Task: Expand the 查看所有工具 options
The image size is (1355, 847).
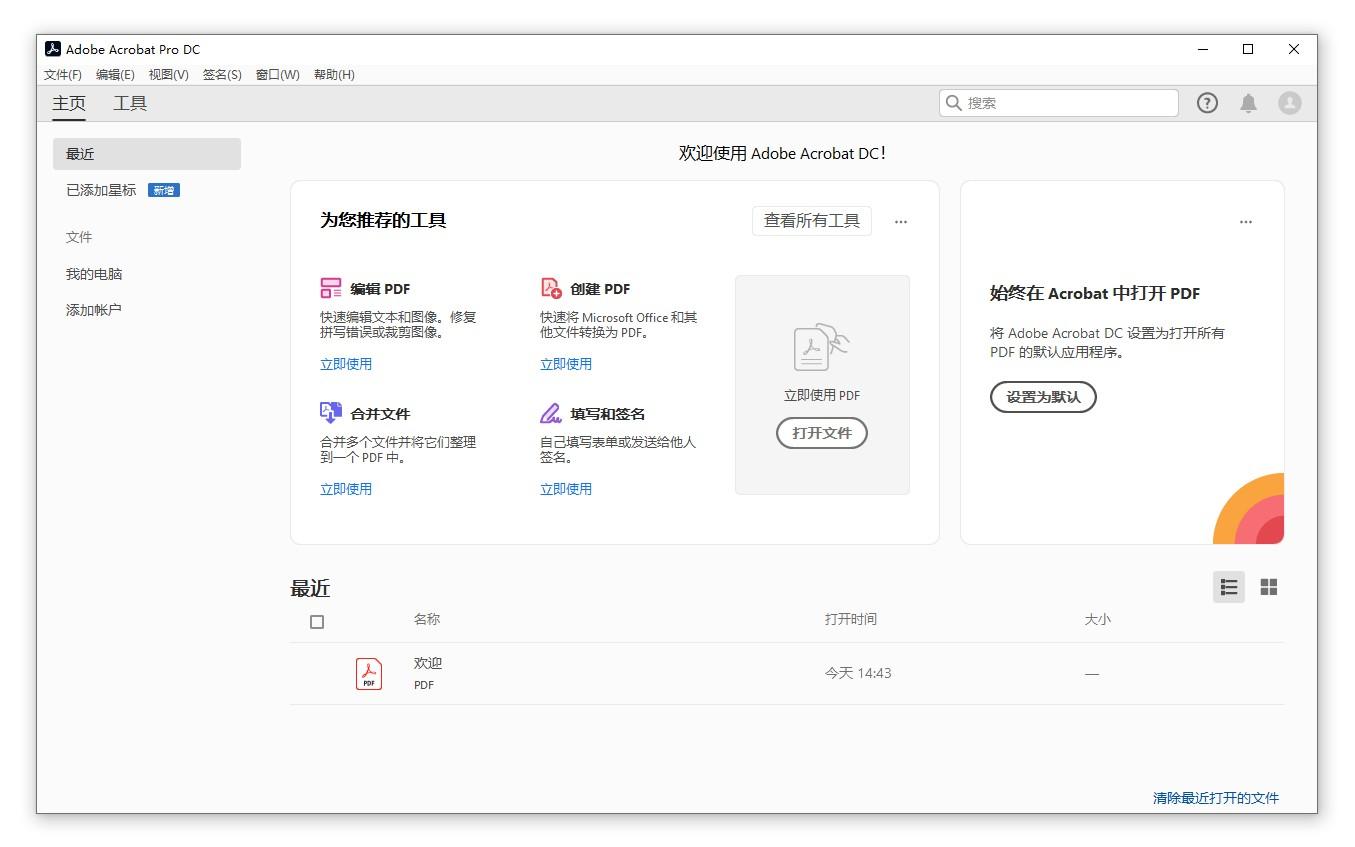Action: (812, 221)
